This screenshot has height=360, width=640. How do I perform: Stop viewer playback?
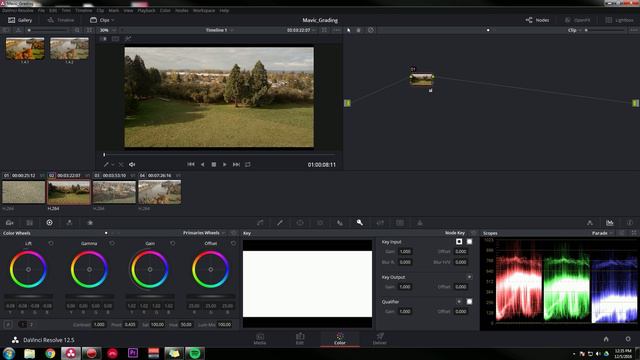click(213, 164)
